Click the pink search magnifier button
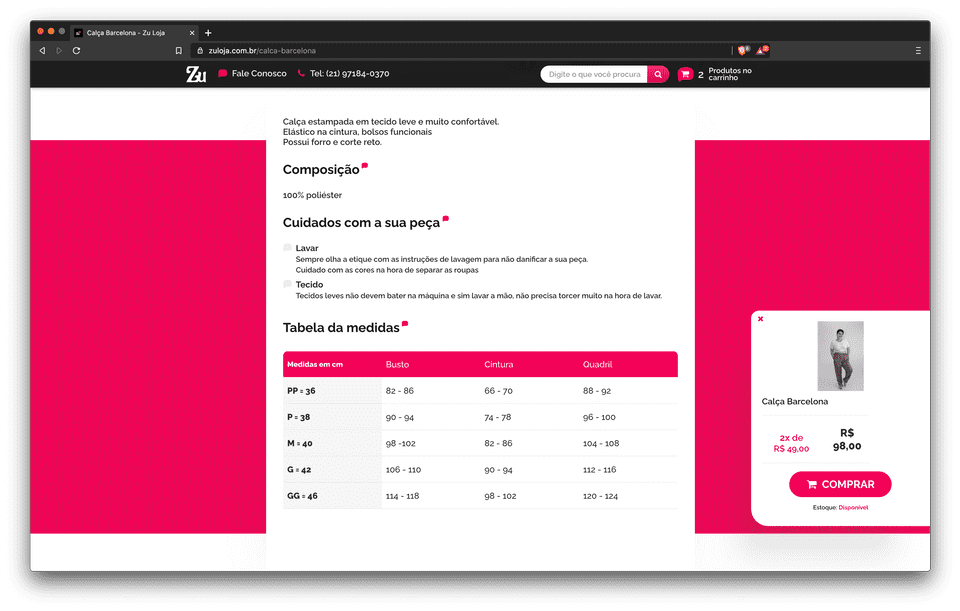The width and height of the screenshot is (960, 611). (x=658, y=74)
